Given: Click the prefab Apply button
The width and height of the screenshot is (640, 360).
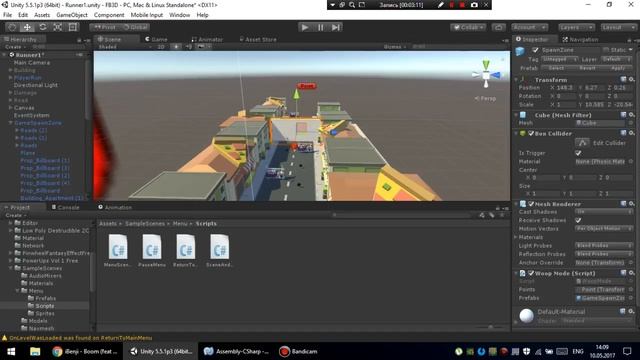Looking at the screenshot, I should pos(618,68).
